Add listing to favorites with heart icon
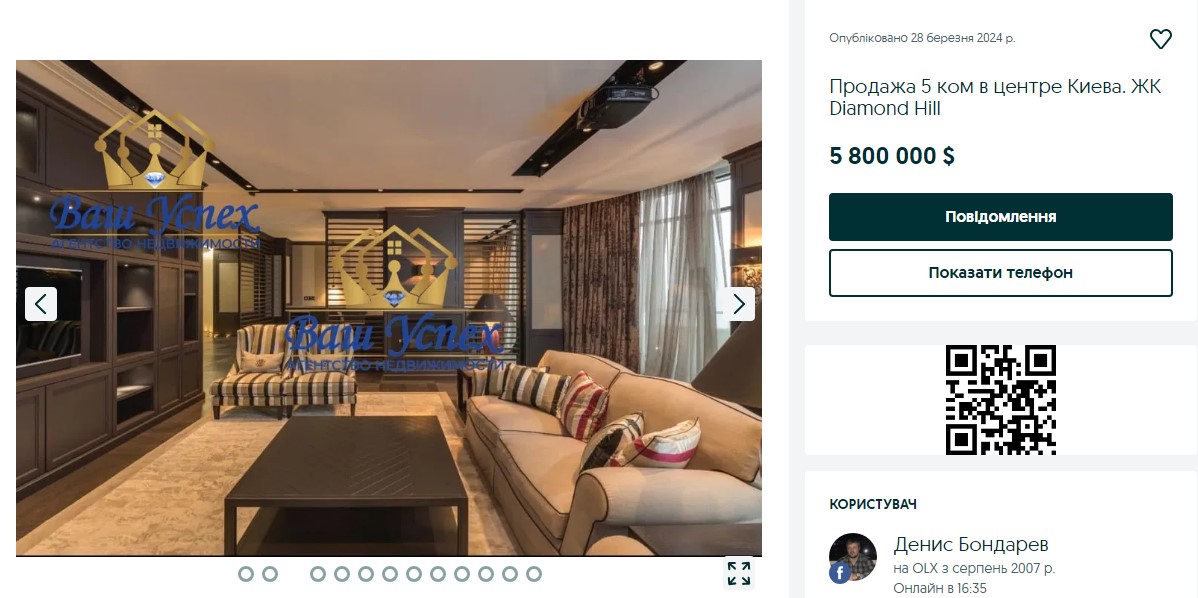This screenshot has height=598, width=1198. 1161,39
